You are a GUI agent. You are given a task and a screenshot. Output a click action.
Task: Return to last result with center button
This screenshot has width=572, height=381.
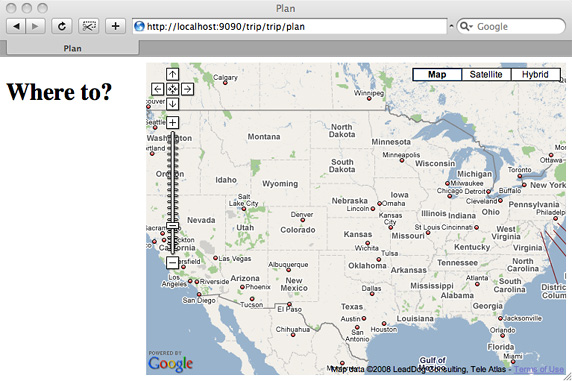click(173, 89)
